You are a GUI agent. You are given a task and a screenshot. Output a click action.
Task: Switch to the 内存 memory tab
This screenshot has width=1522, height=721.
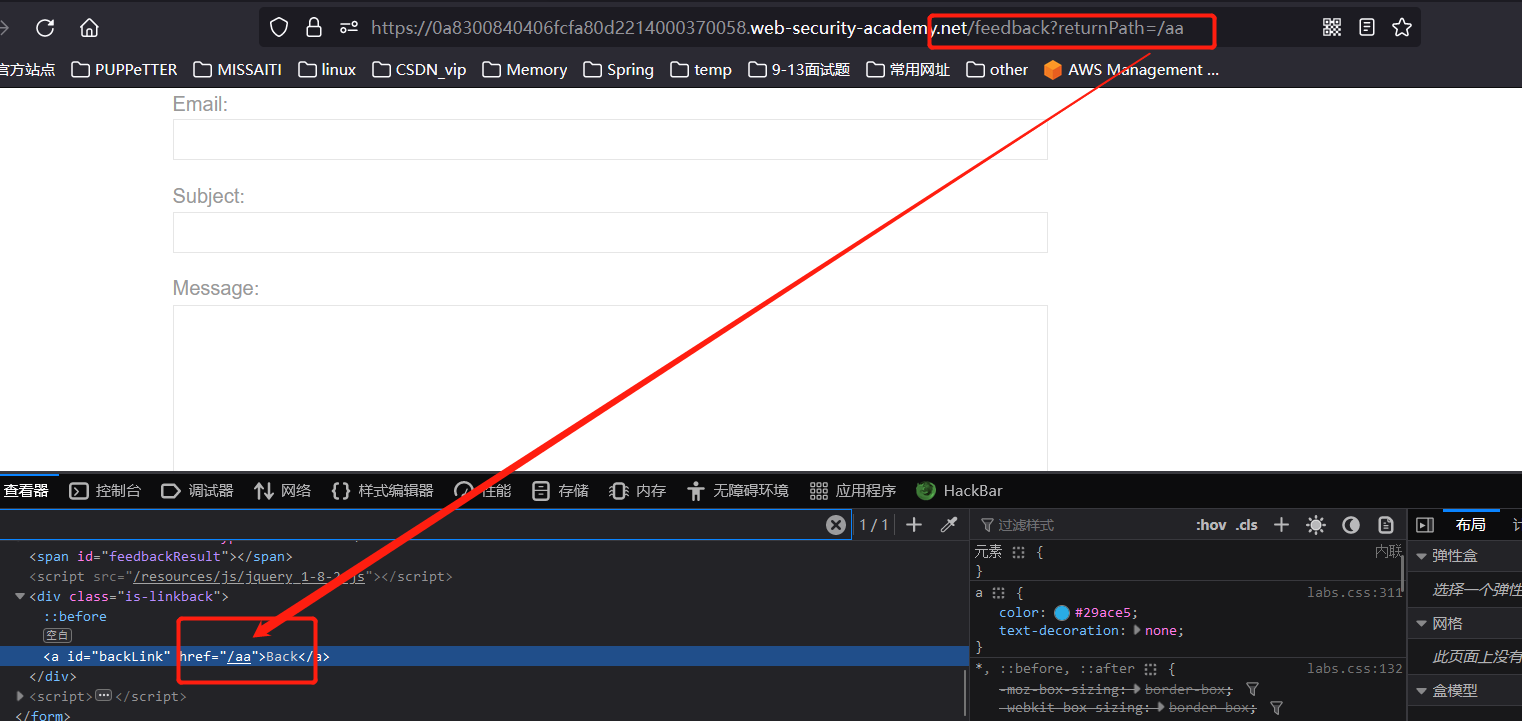[637, 491]
